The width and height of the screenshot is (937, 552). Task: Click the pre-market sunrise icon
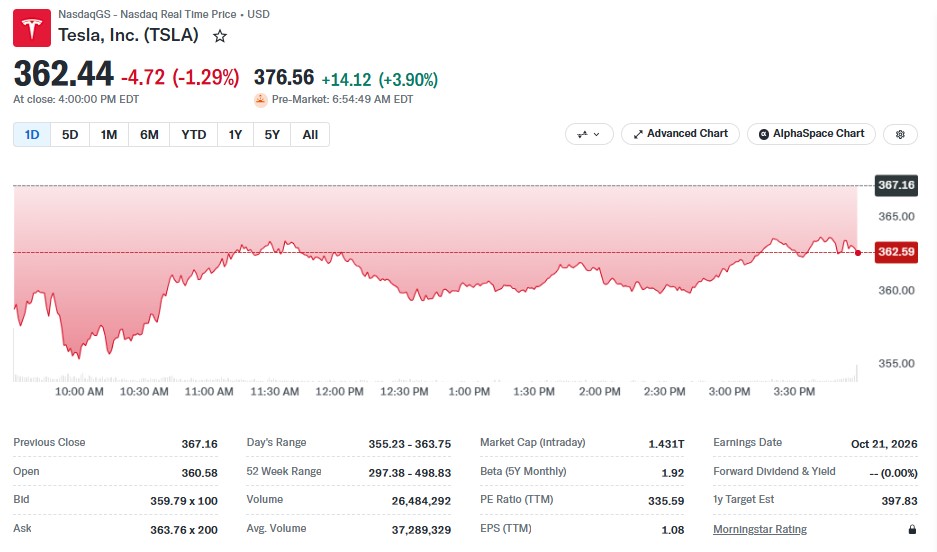(x=261, y=100)
